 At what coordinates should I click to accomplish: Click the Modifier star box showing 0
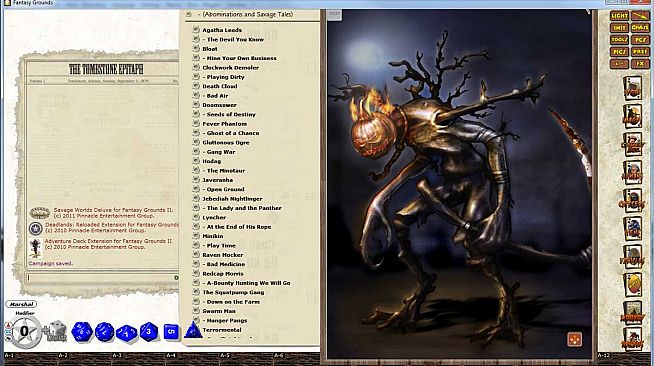click(25, 332)
